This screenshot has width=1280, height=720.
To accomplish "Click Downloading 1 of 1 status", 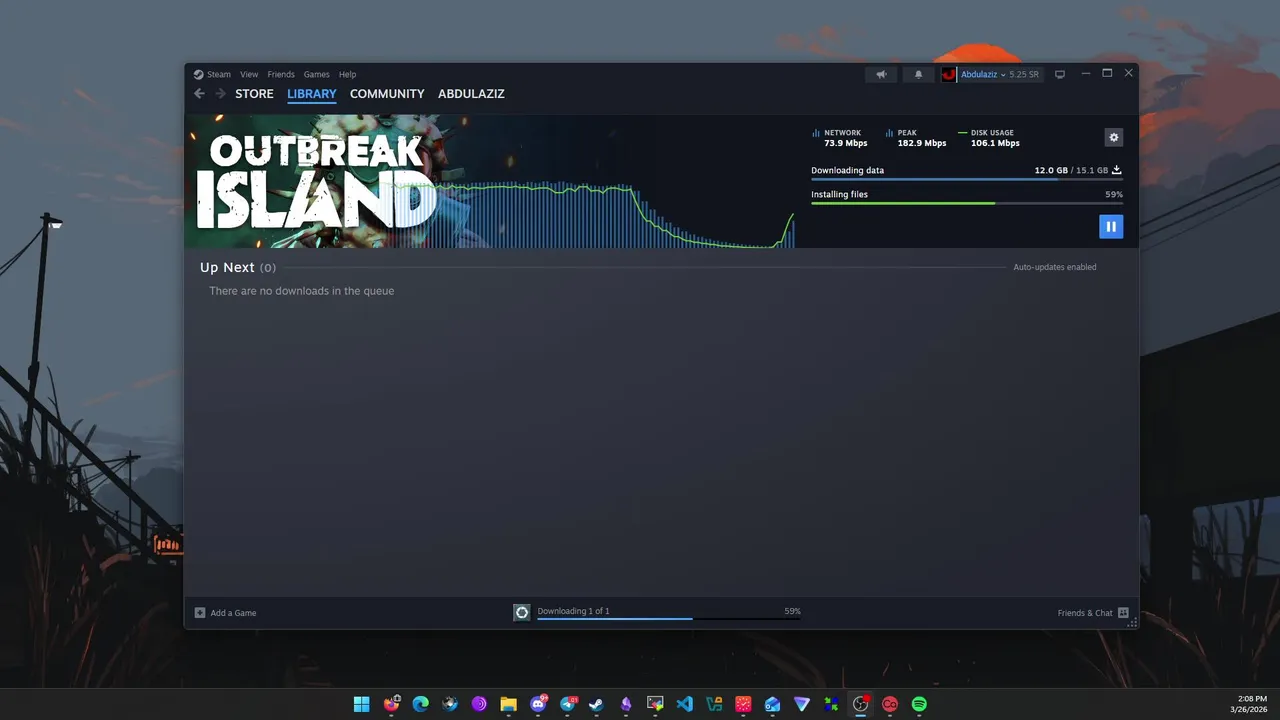I will (573, 611).
